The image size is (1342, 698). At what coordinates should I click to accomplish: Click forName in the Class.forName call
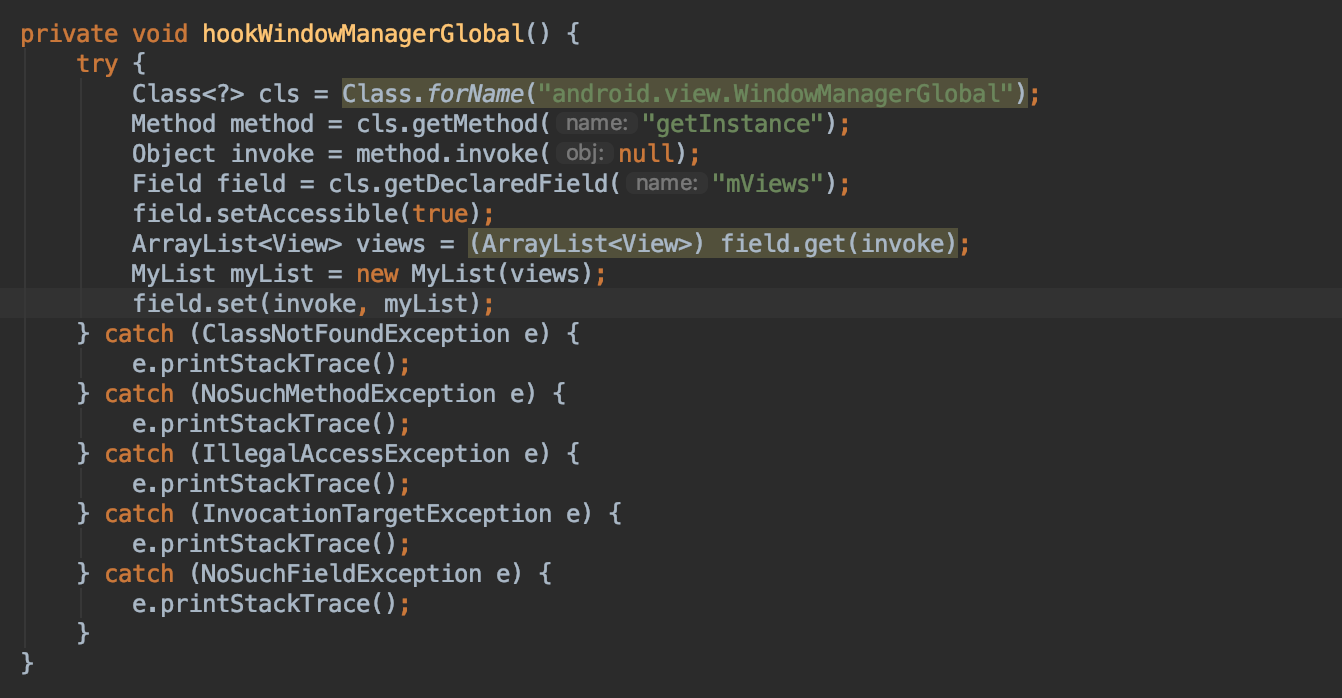tap(476, 94)
